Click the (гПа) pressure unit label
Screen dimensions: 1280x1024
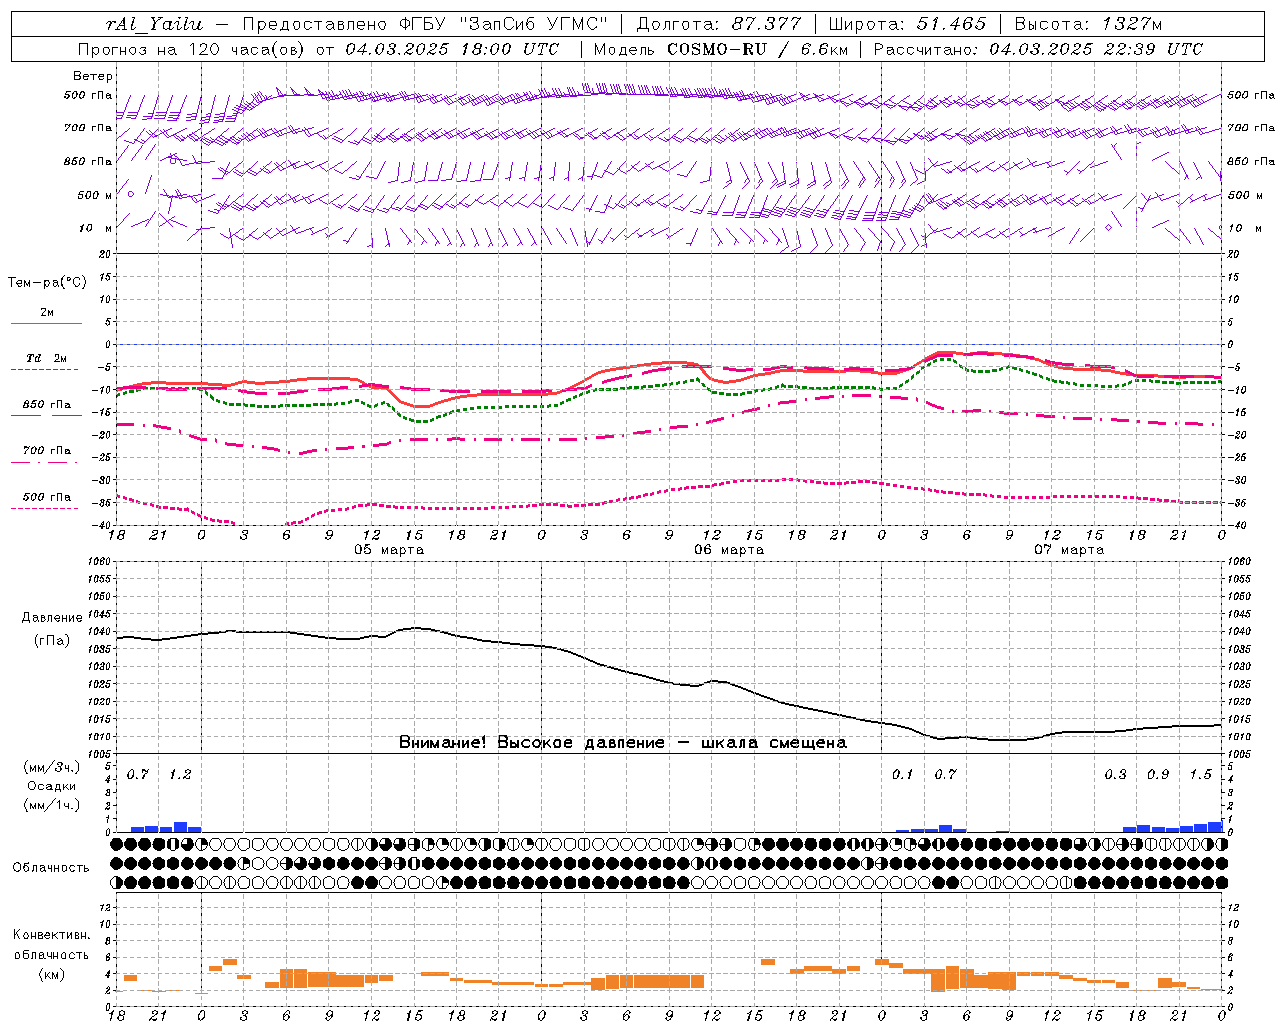[52, 640]
